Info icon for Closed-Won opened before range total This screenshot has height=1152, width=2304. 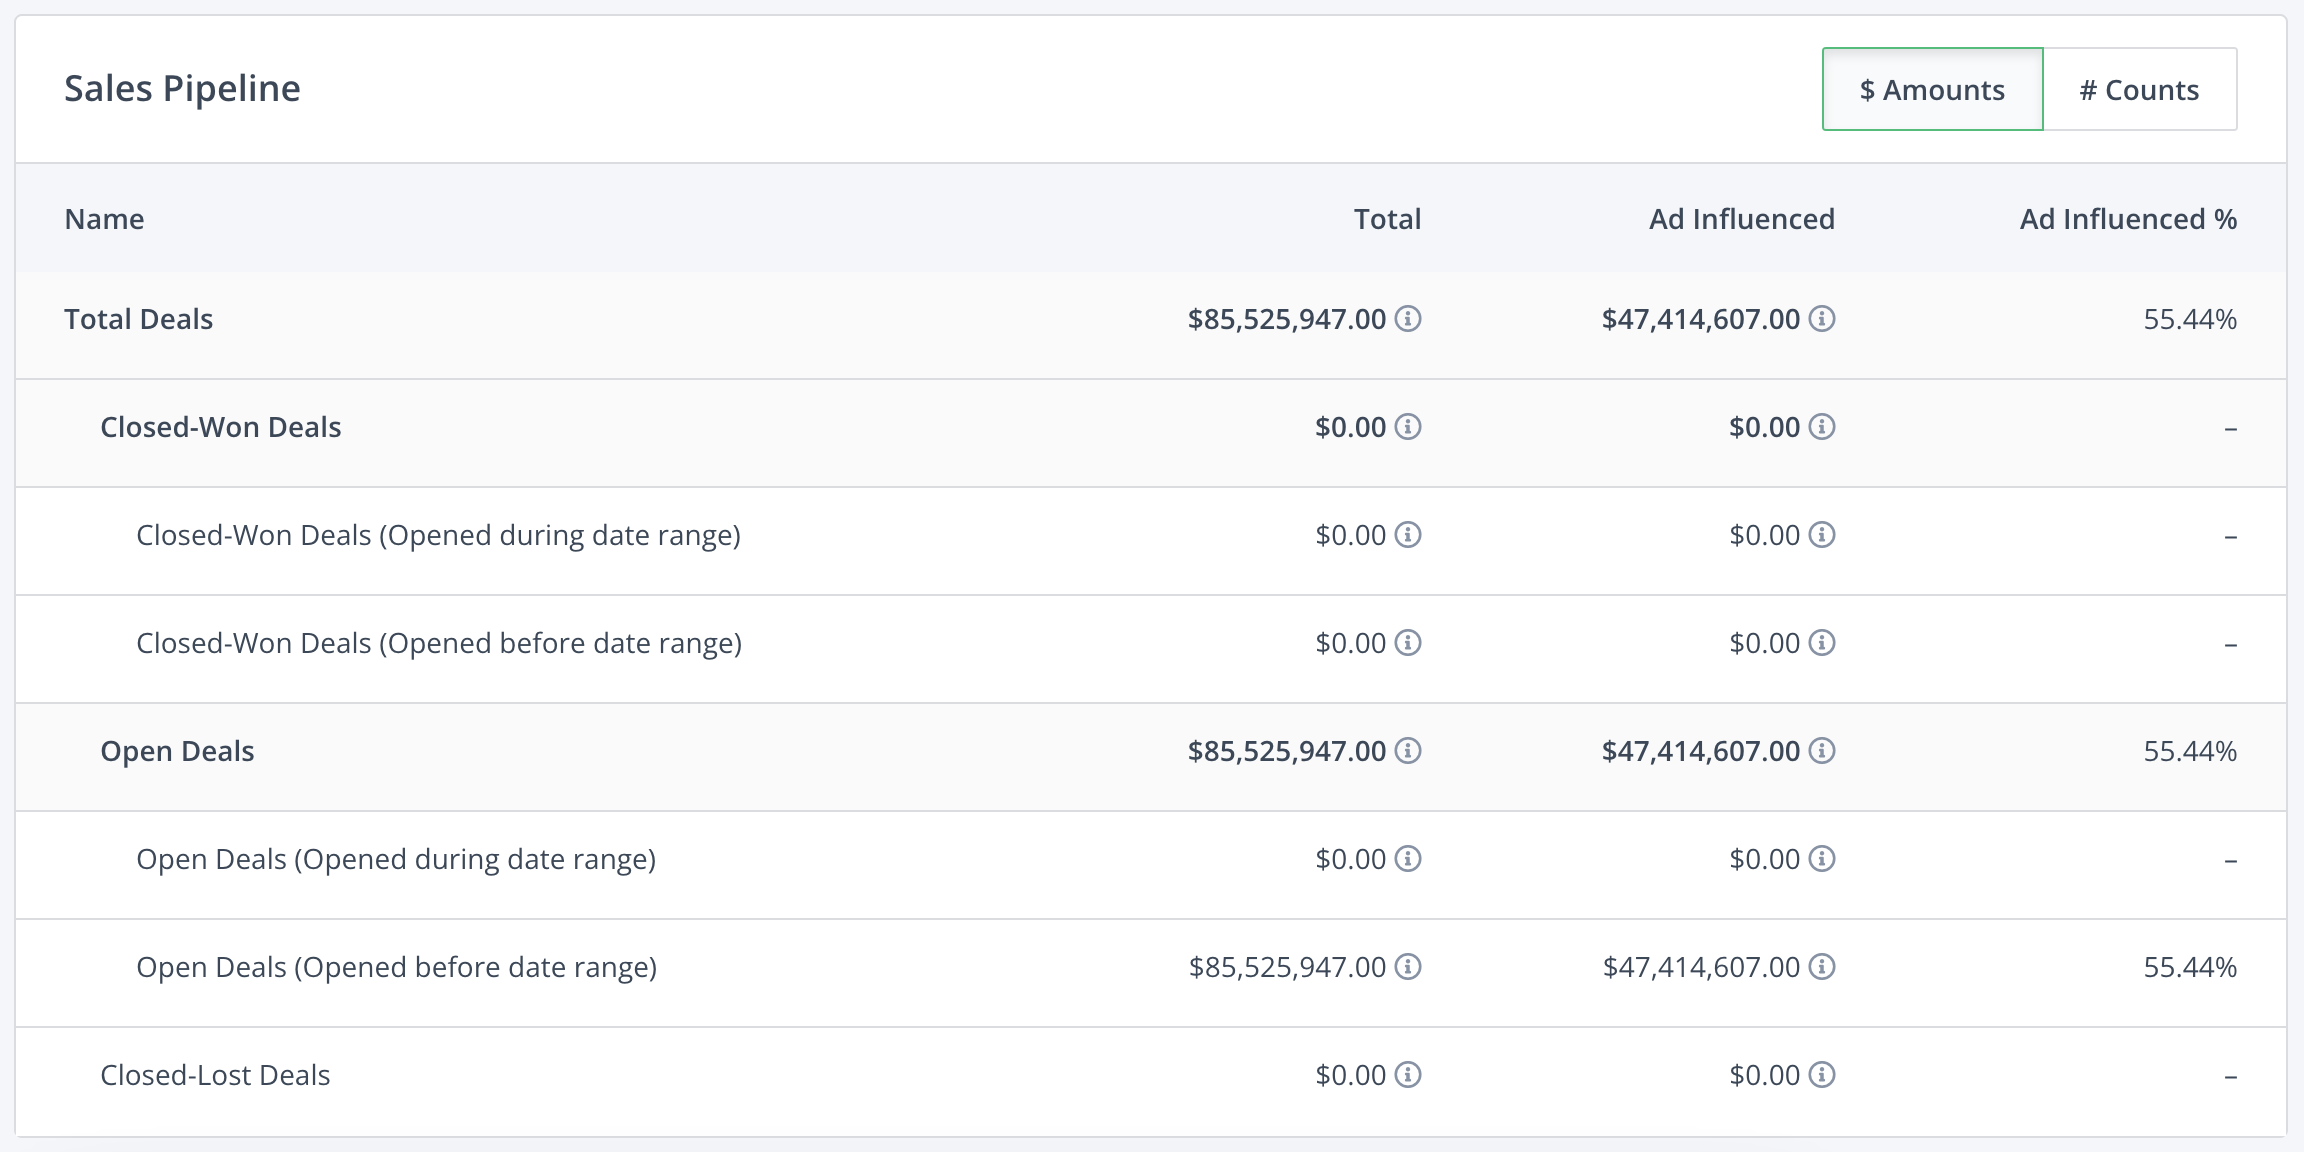tap(1408, 643)
